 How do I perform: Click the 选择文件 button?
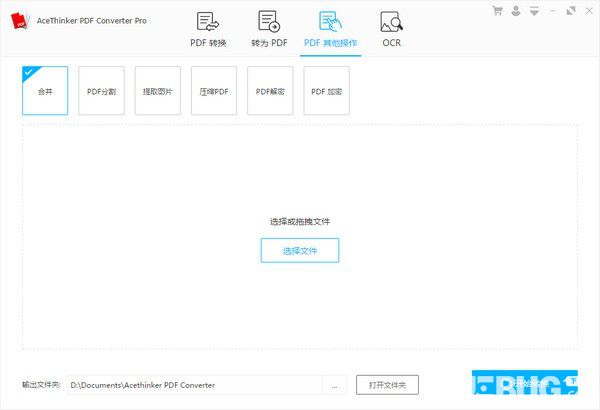pos(300,250)
